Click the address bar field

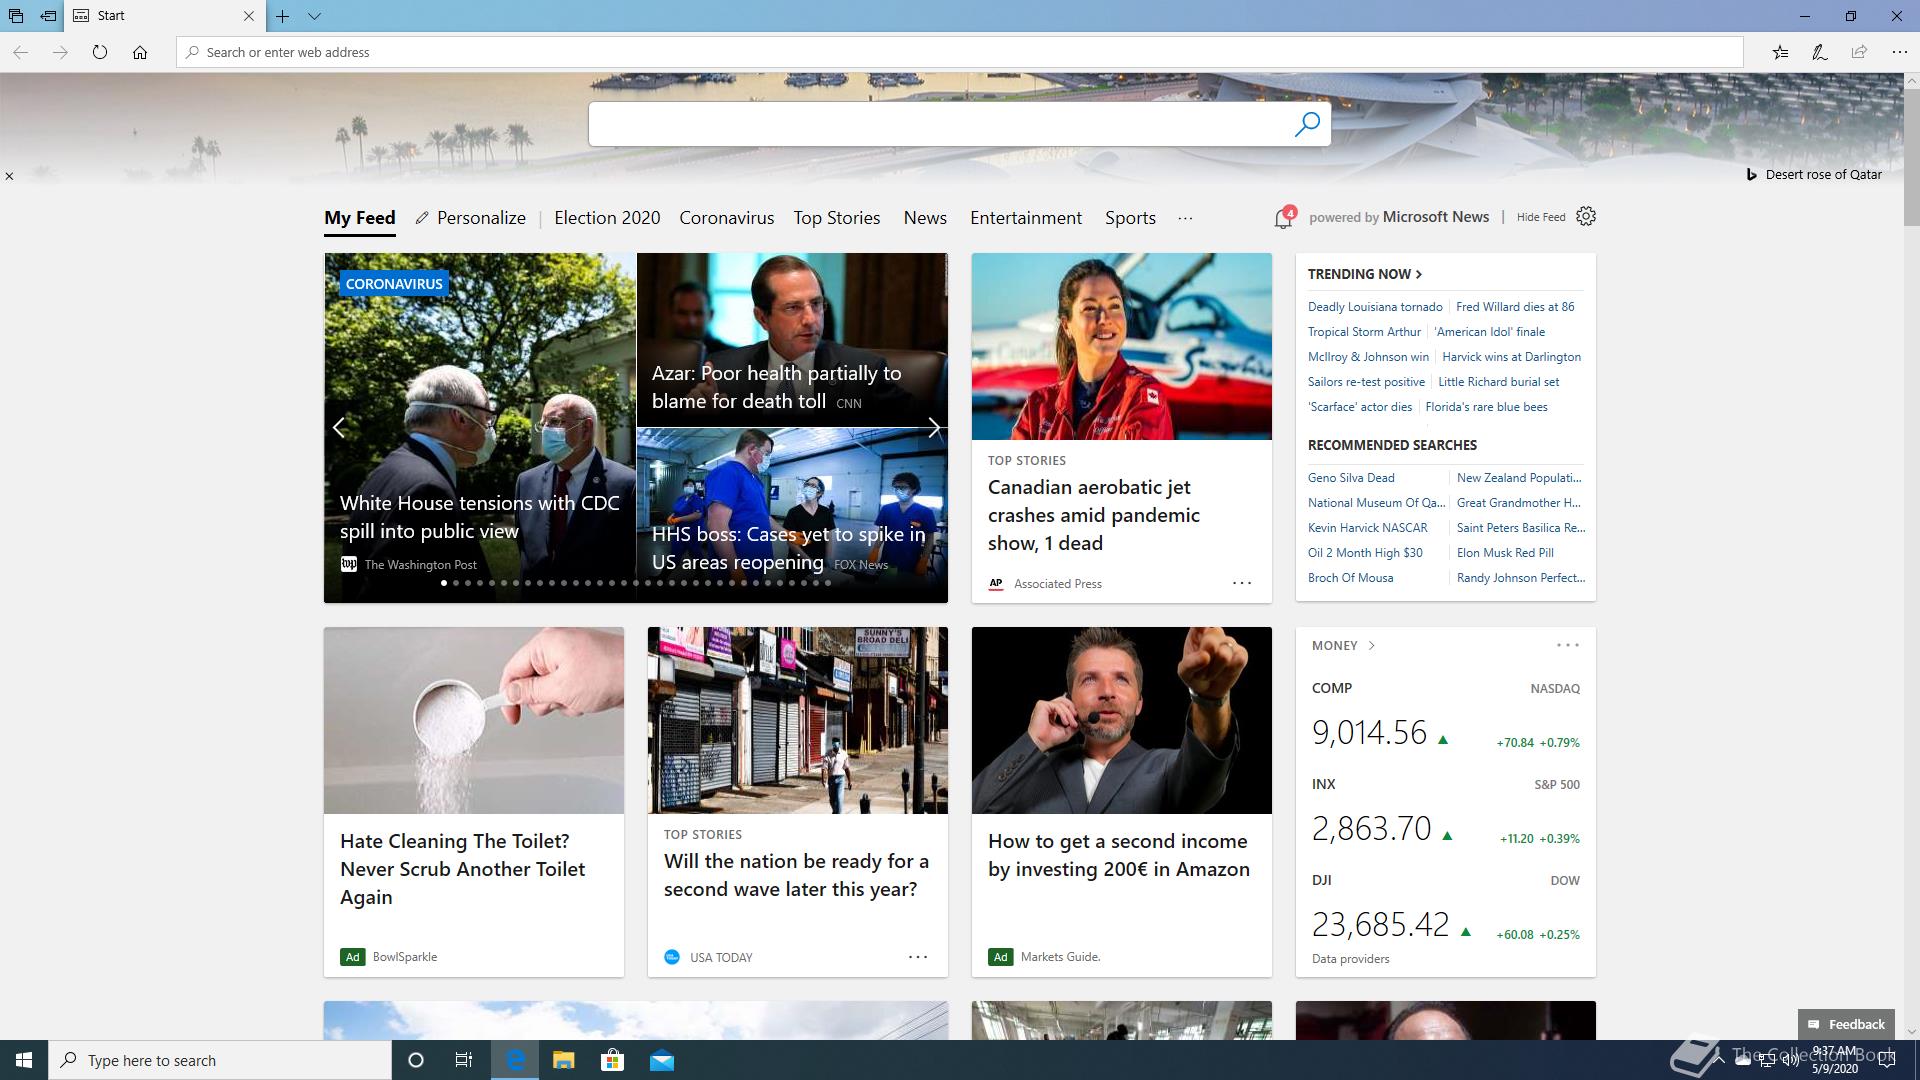pos(960,52)
